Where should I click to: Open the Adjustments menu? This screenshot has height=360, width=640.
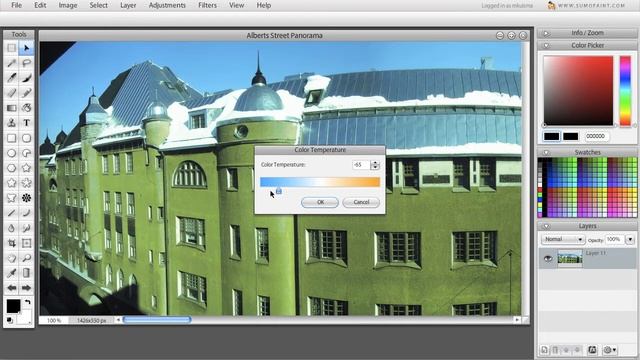(x=167, y=5)
